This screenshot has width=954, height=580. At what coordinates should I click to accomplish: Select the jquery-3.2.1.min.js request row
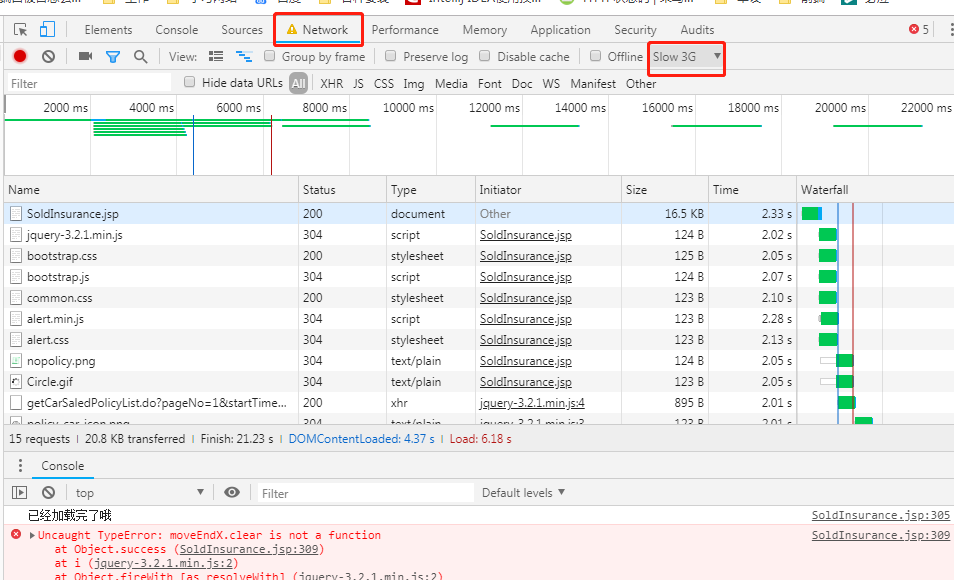pyautogui.click(x=477, y=234)
